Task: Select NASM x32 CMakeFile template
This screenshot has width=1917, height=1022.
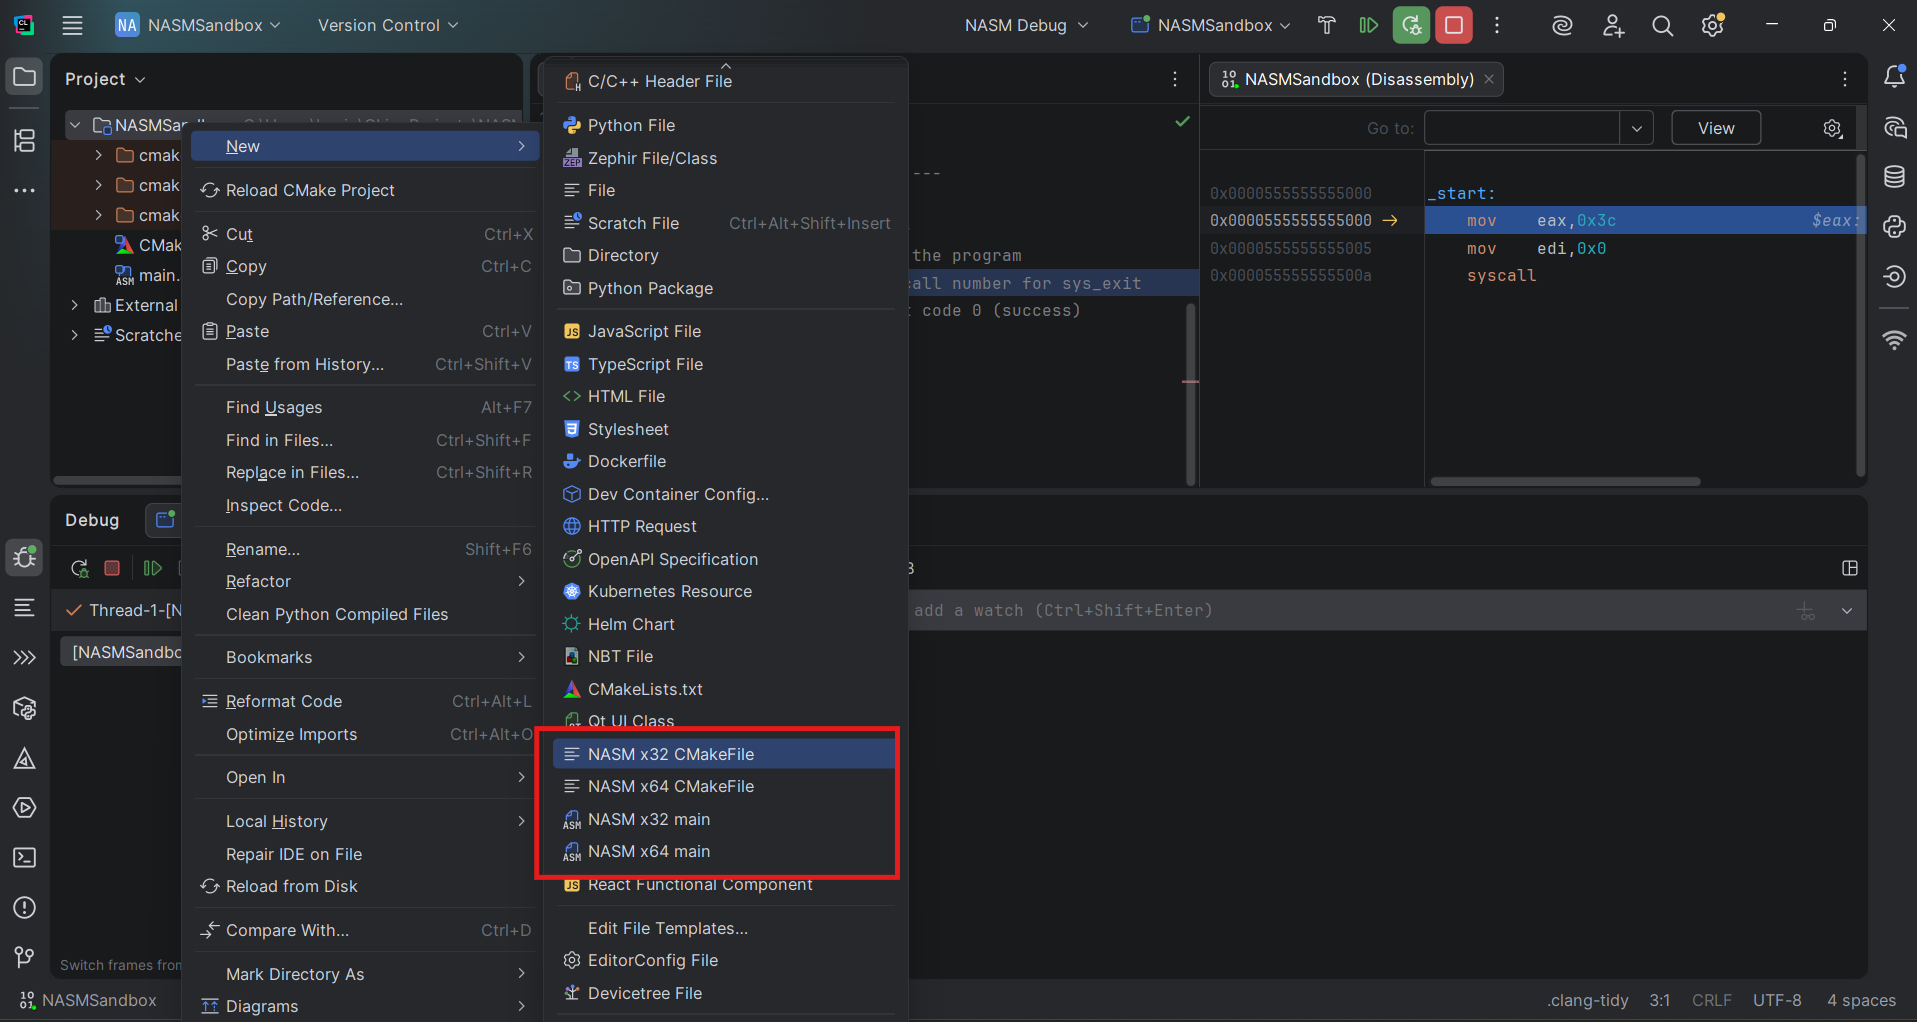Action: click(724, 754)
